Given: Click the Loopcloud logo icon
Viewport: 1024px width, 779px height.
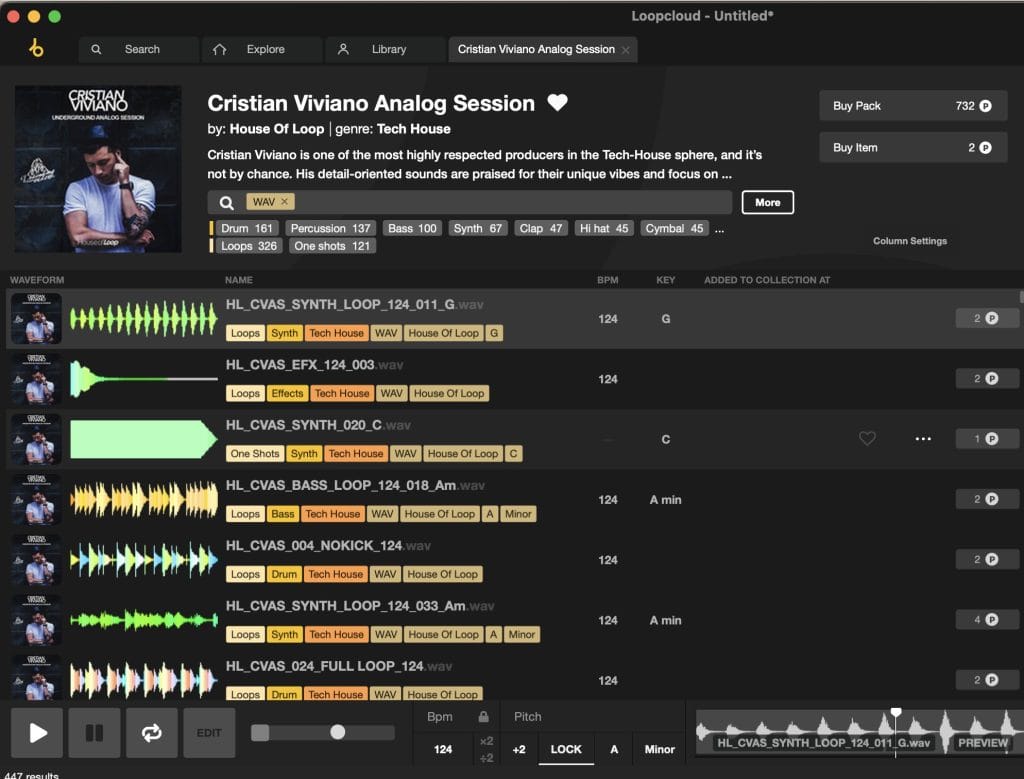Looking at the screenshot, I should (37, 48).
